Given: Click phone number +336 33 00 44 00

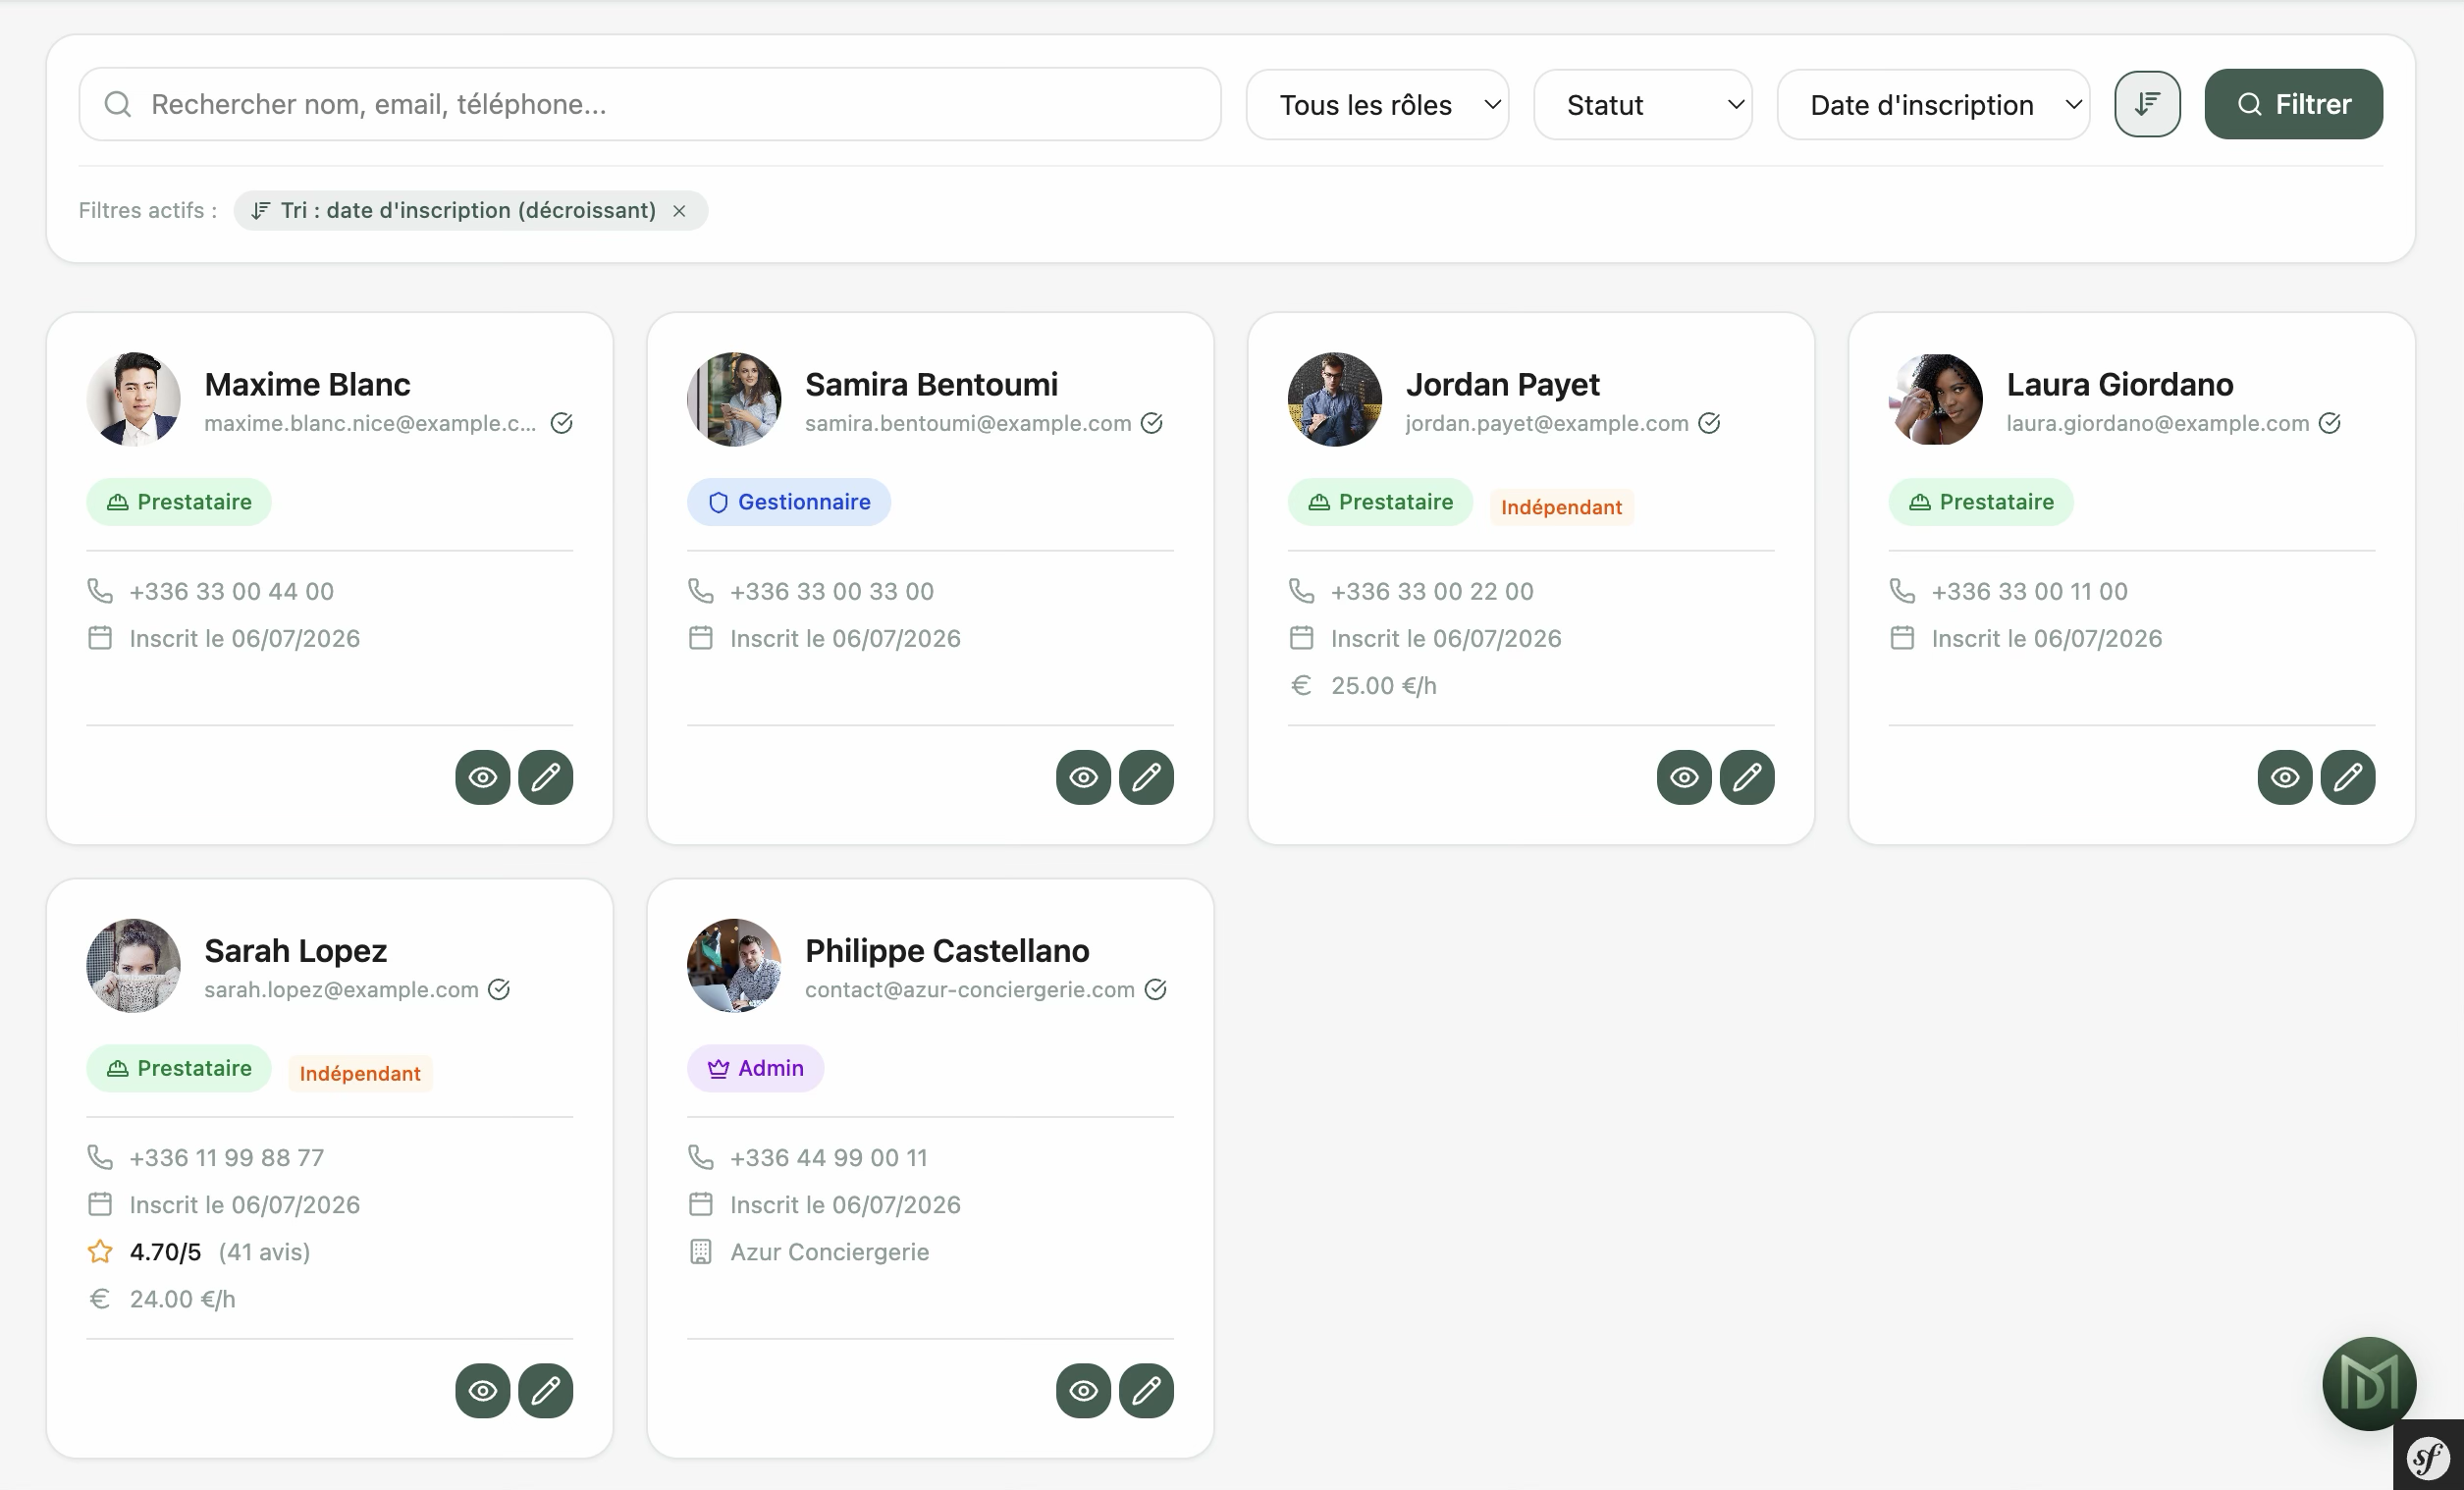Looking at the screenshot, I should point(231,591).
